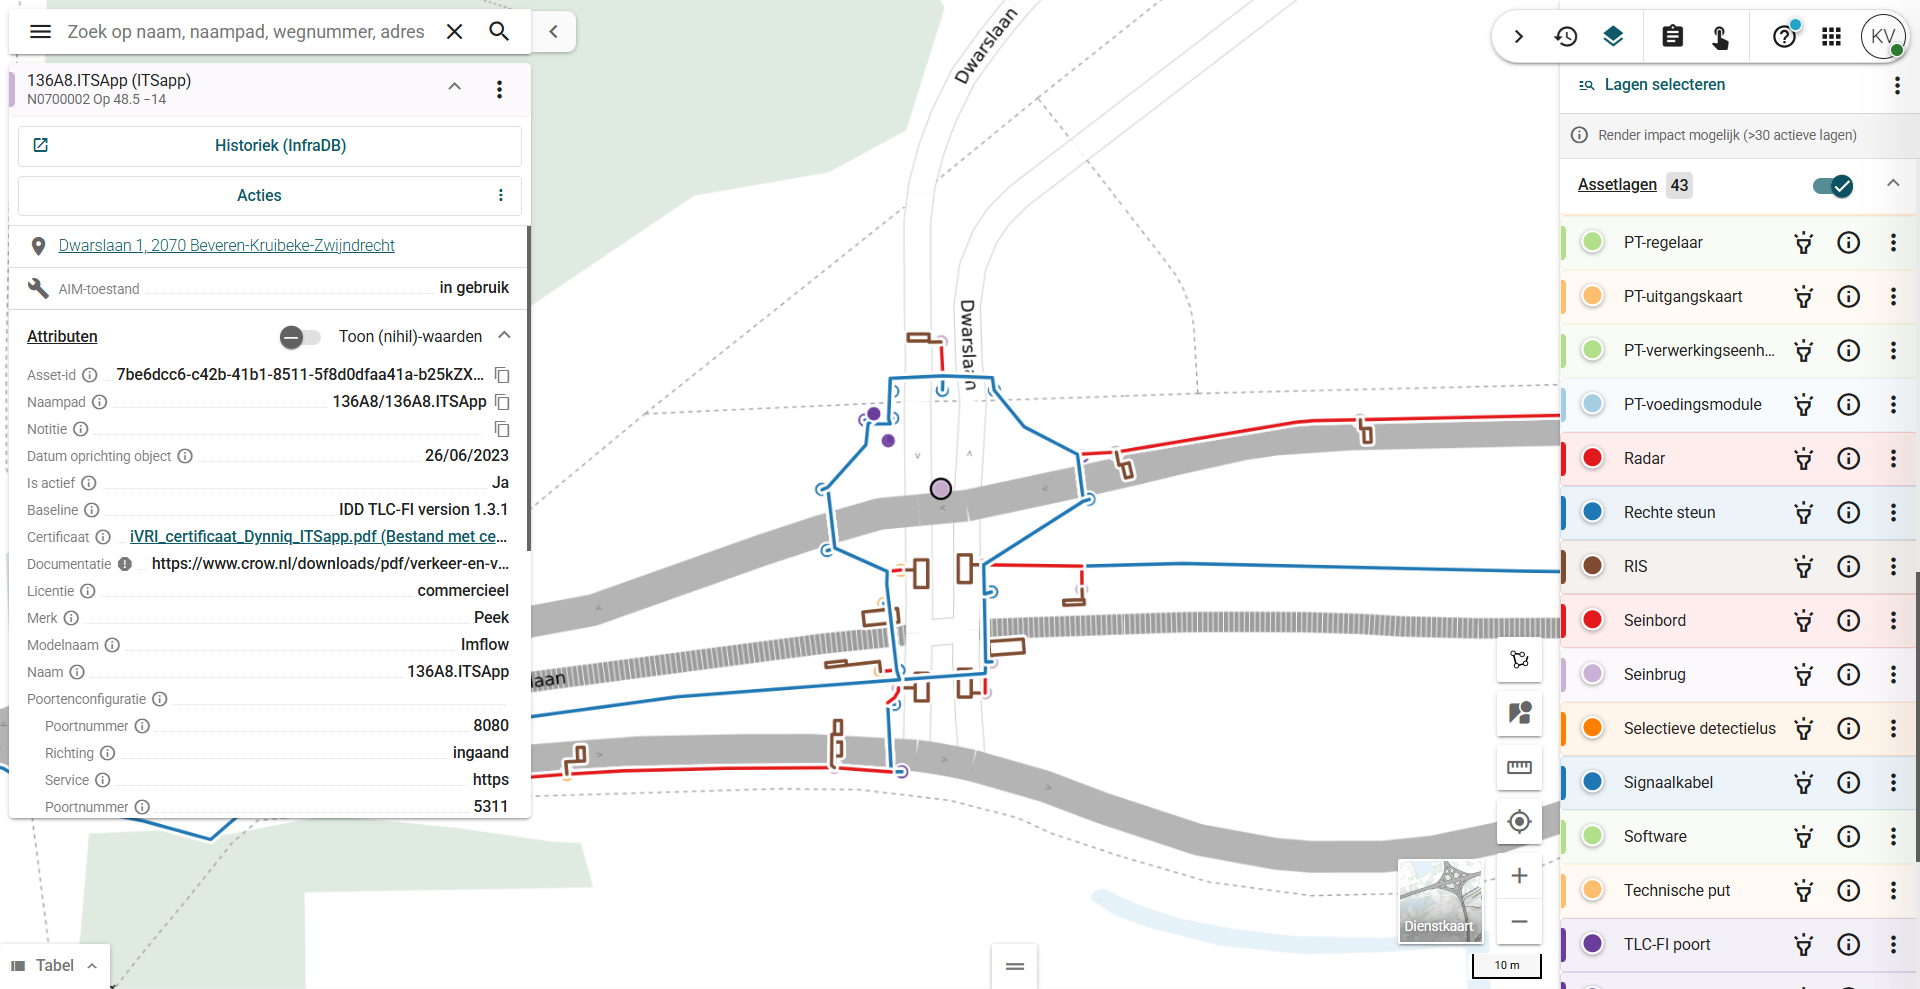The image size is (1920, 989).
Task: Open the history clock icon in toolbar
Action: tap(1565, 37)
